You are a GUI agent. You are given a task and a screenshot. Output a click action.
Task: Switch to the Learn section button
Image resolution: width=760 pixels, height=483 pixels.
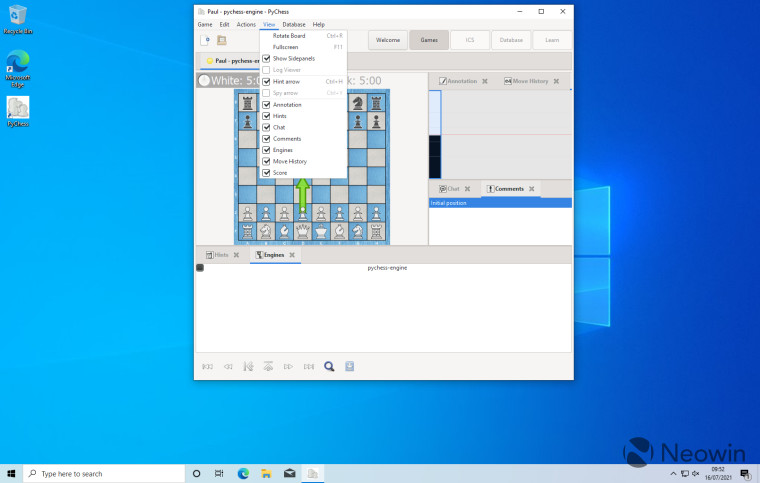coord(552,40)
